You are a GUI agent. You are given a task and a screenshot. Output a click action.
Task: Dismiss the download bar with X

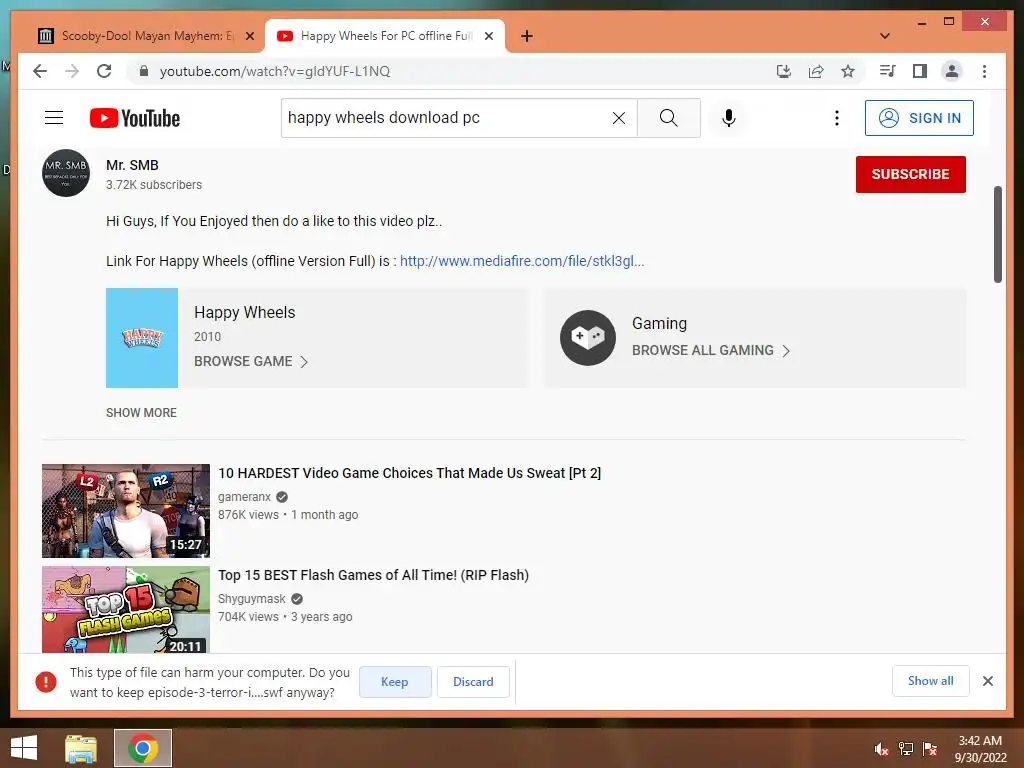987,681
